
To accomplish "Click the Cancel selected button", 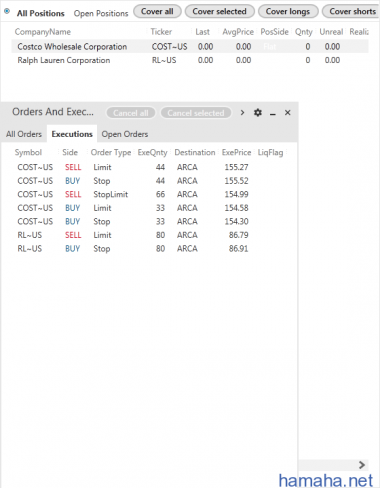I will coord(196,113).
